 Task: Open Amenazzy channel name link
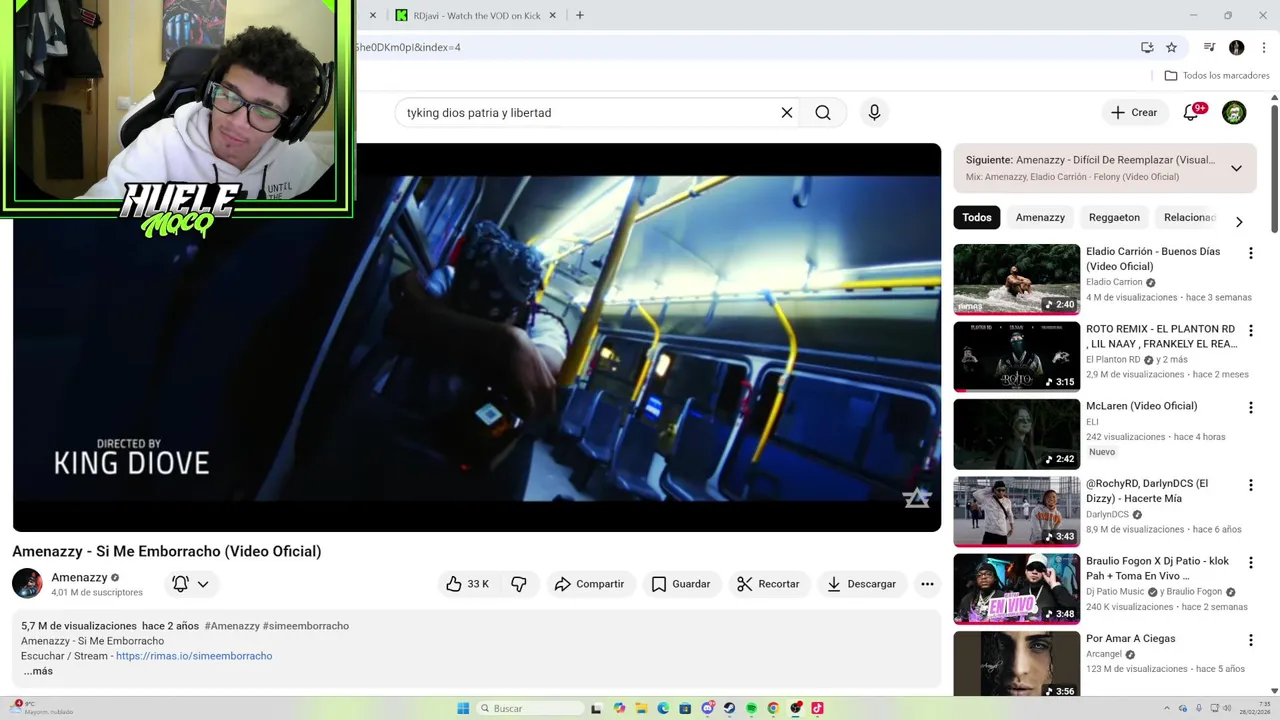(x=79, y=577)
